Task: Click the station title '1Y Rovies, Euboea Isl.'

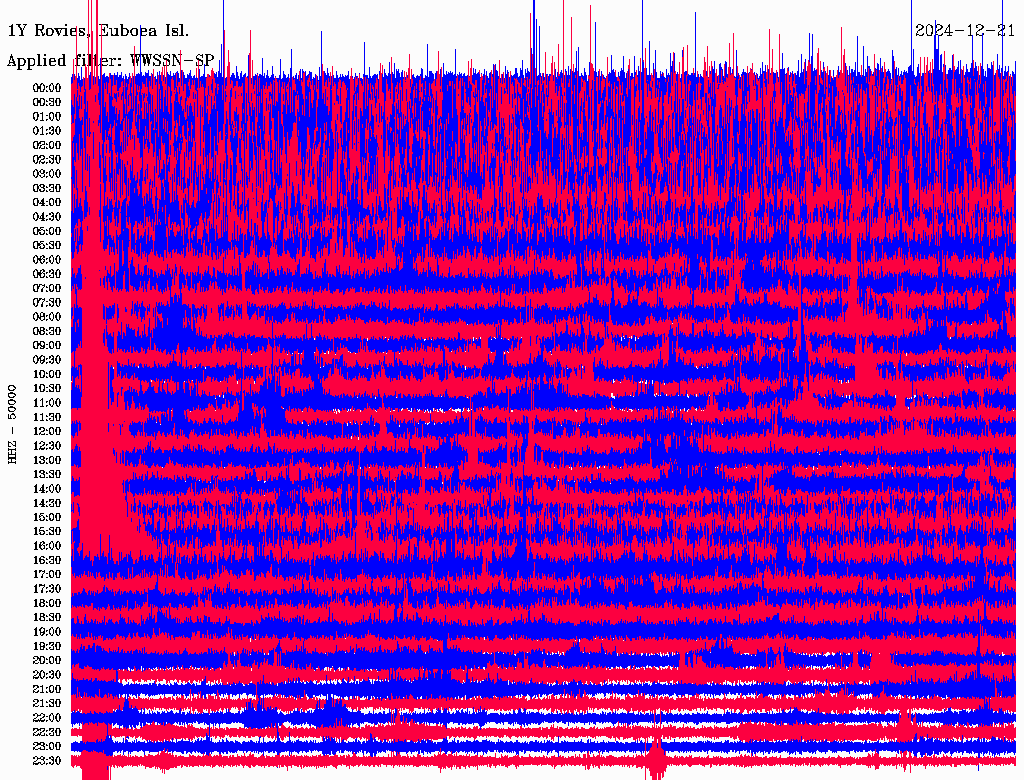Action: [x=98, y=30]
